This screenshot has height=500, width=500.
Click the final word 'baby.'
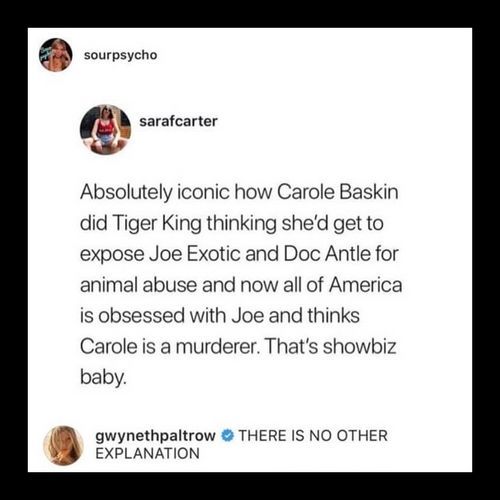(103, 379)
